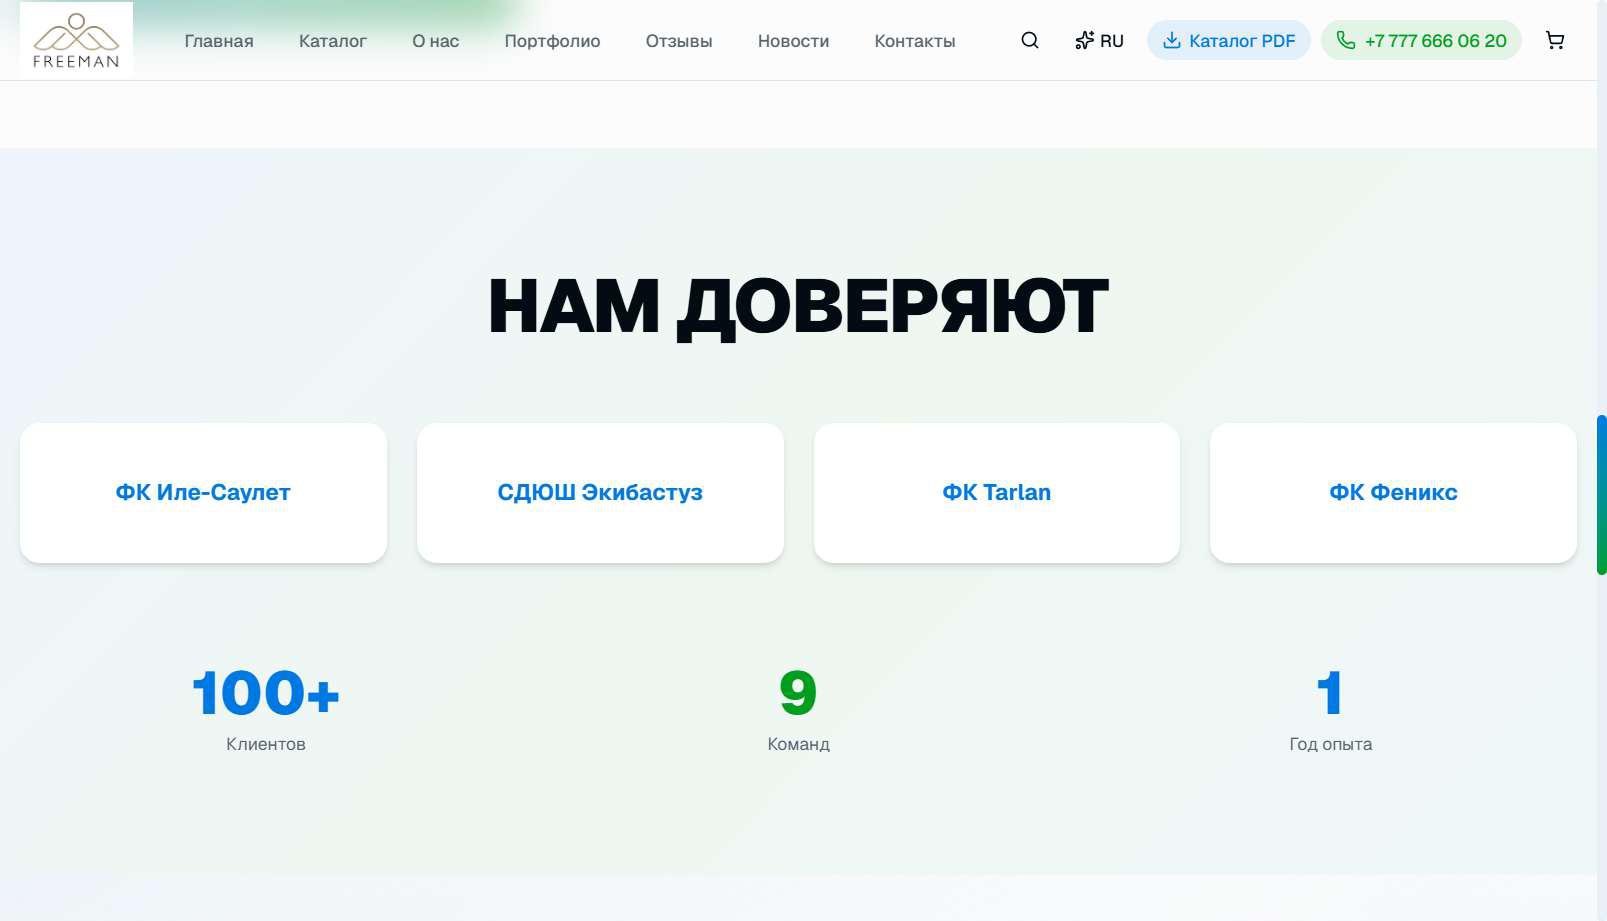Click the Команд statistic label
The height and width of the screenshot is (921, 1607).
[x=798, y=744]
